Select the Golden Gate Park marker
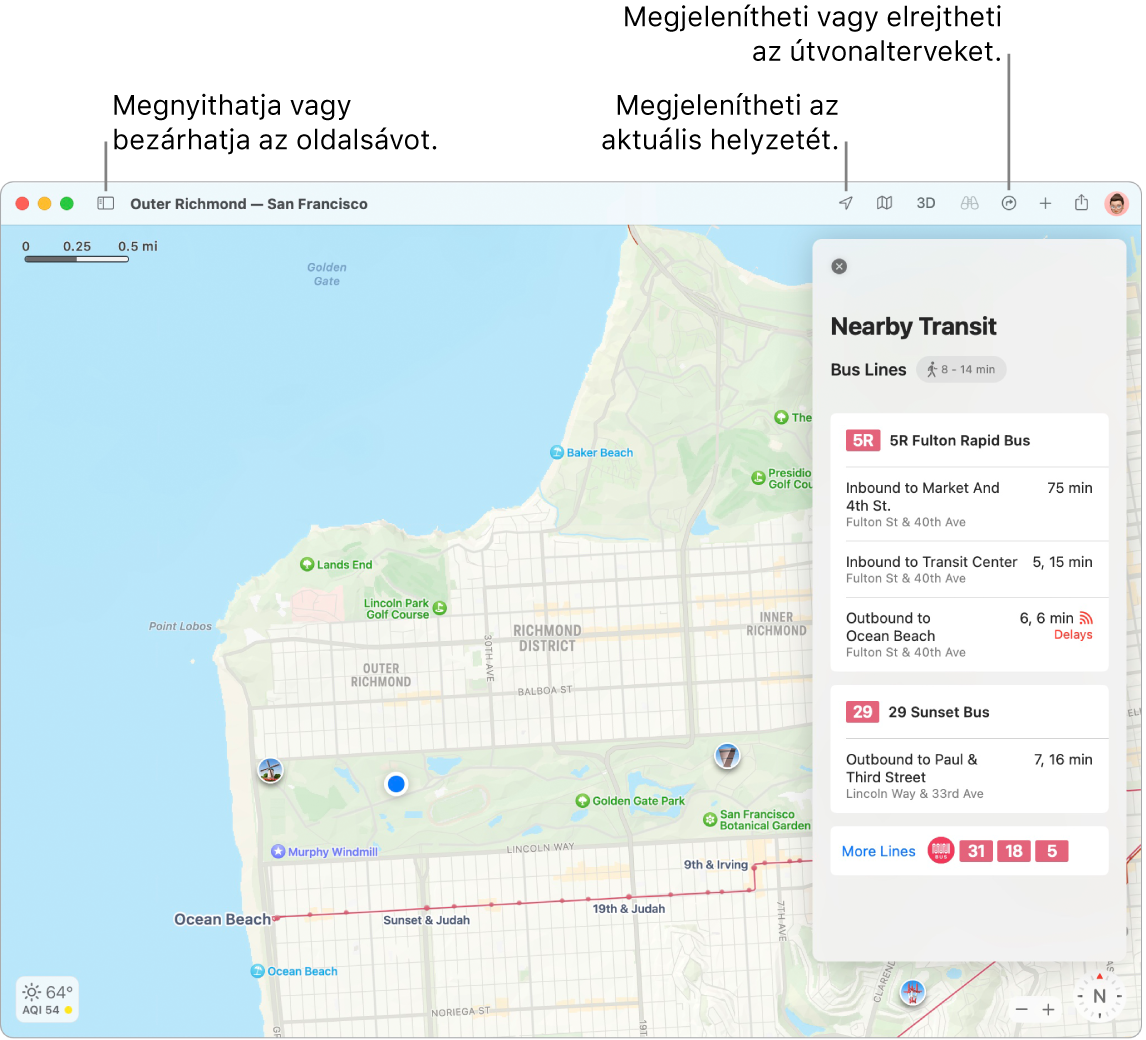Screen dimensions: 1146x1040 [x=583, y=801]
